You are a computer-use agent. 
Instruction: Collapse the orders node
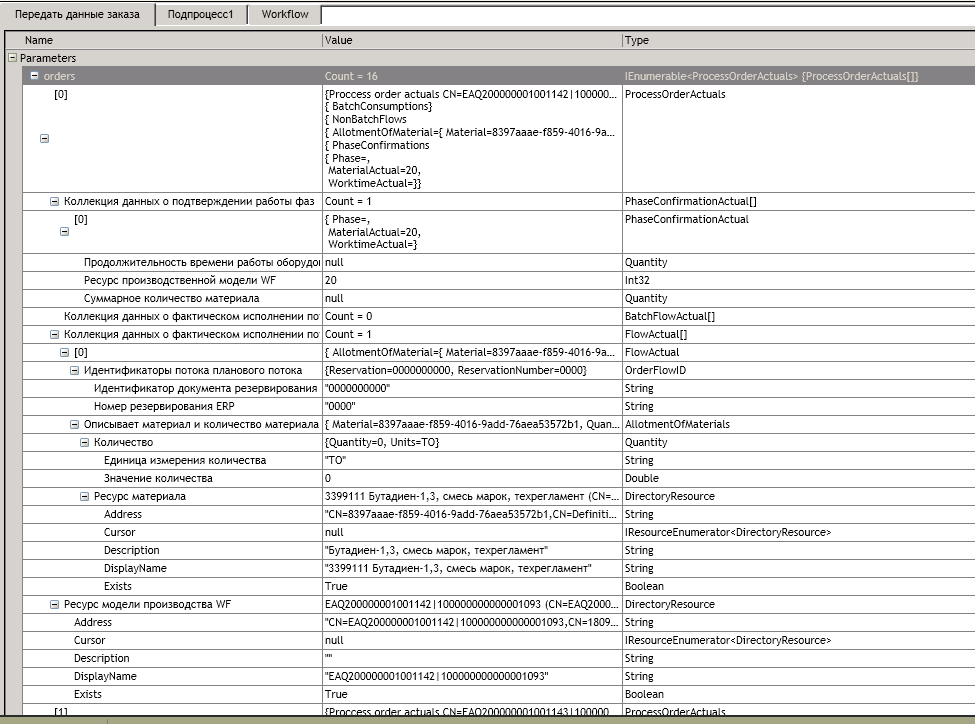coord(34,76)
